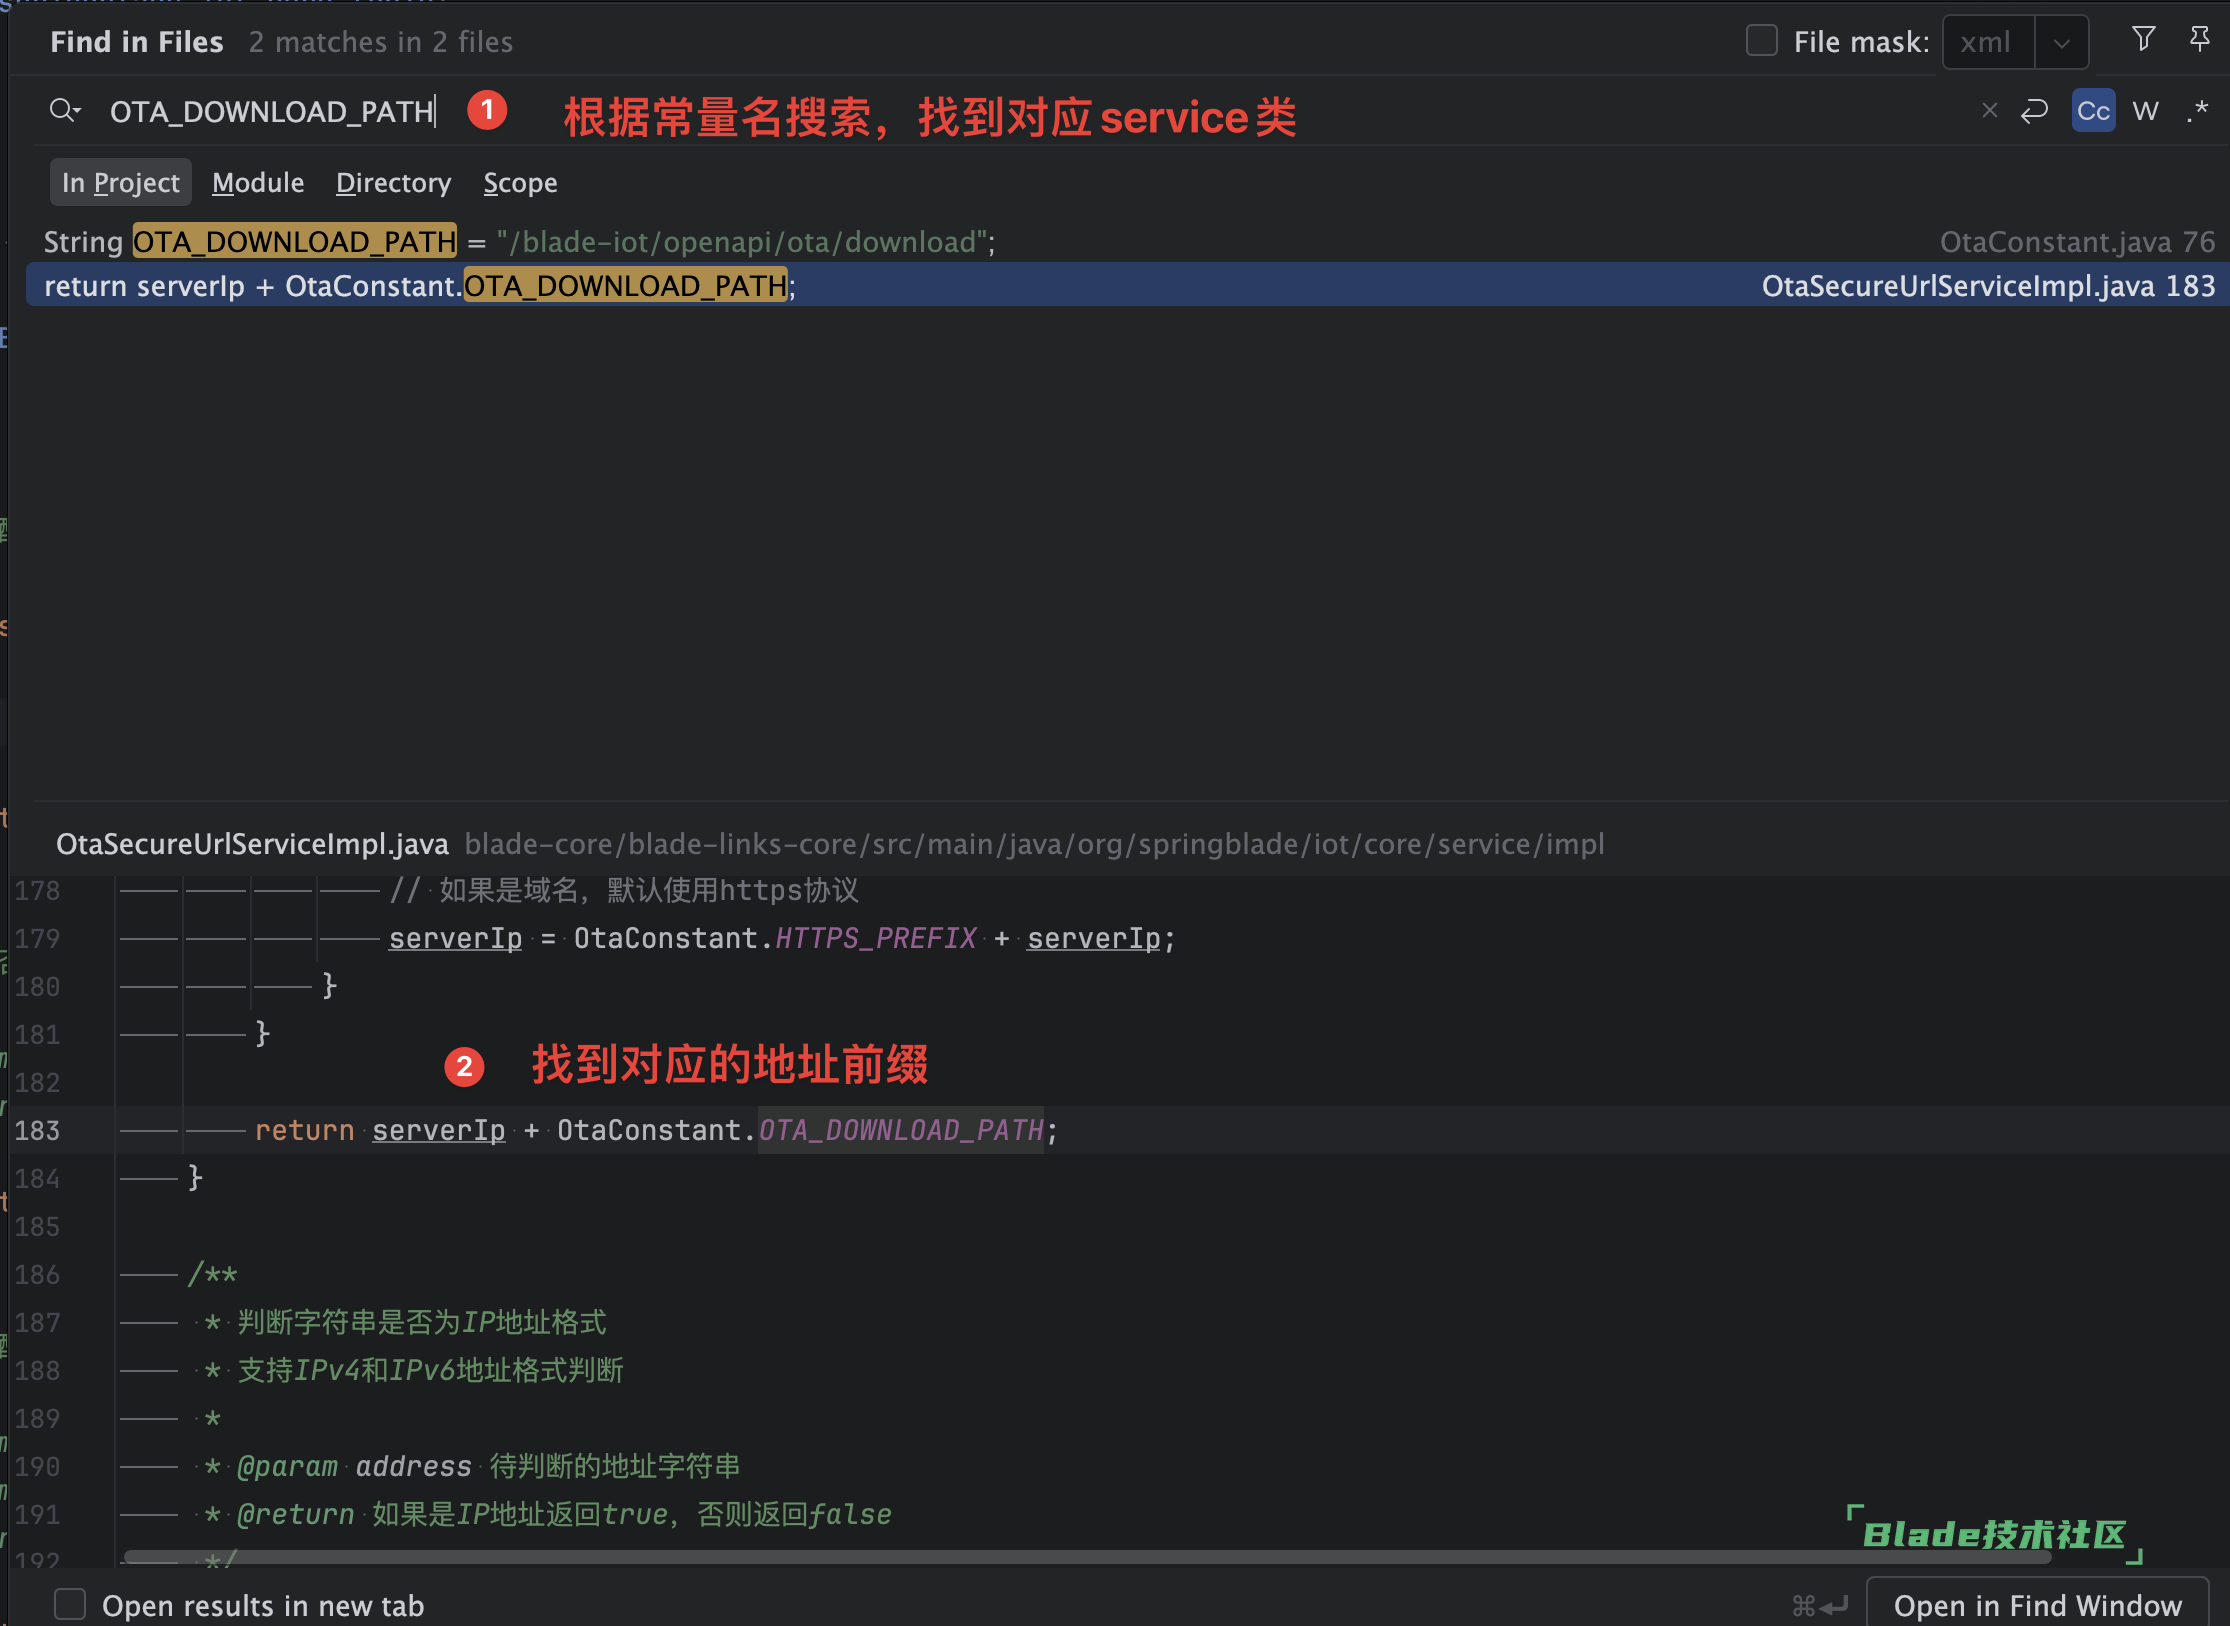Open search history via the magnifier icon
2230x1626 pixels.
coord(65,110)
